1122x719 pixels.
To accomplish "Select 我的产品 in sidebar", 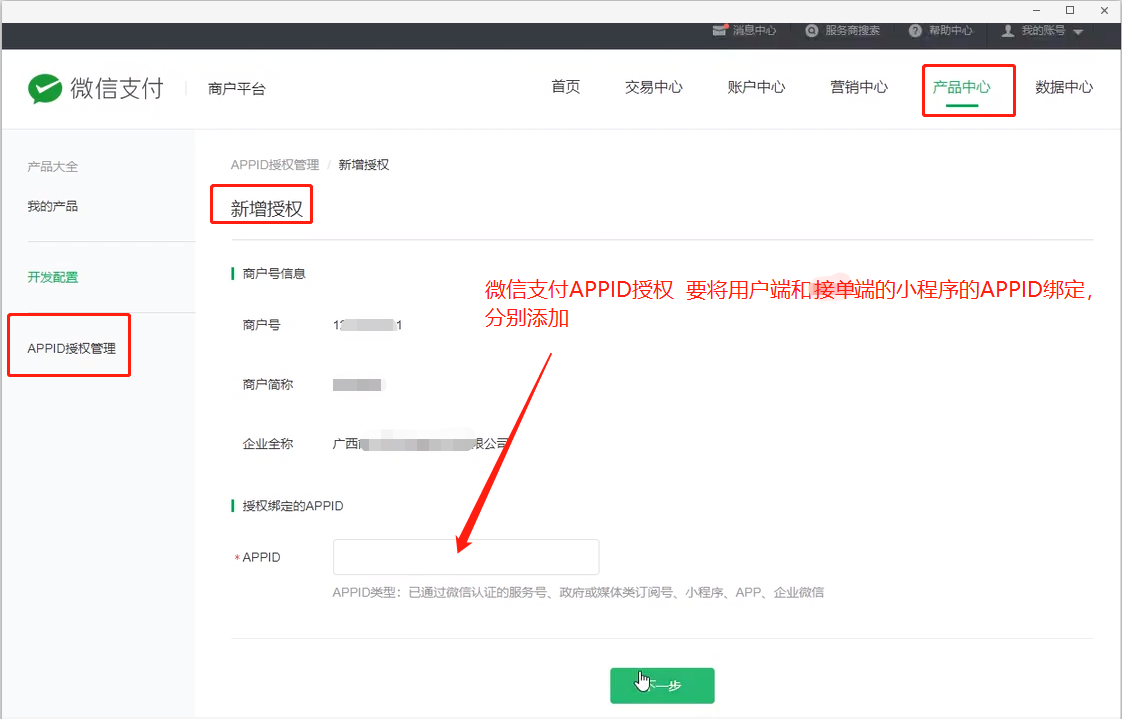I will pyautogui.click(x=52, y=206).
